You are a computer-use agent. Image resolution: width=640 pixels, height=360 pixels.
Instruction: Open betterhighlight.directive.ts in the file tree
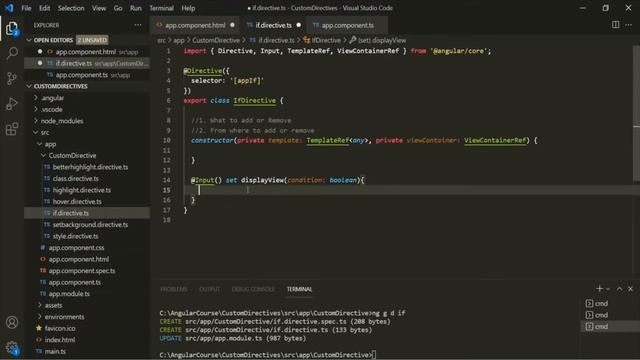click(90, 167)
